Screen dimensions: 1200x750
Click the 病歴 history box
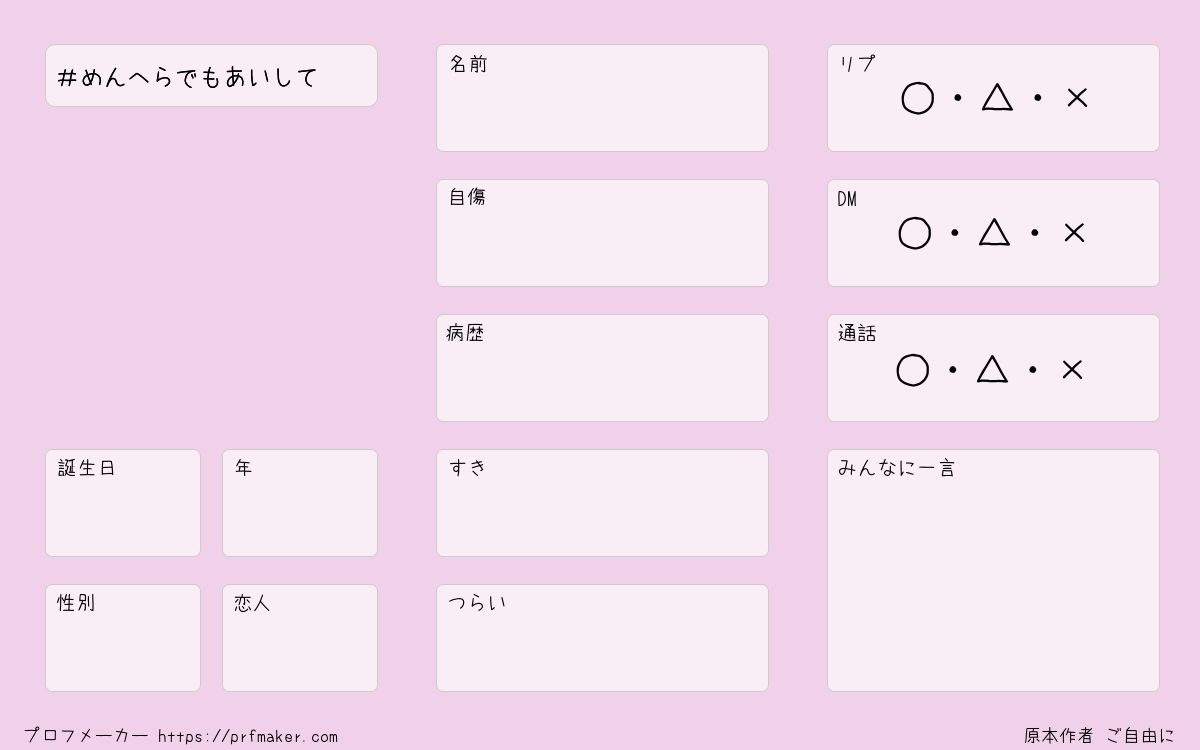(x=602, y=368)
